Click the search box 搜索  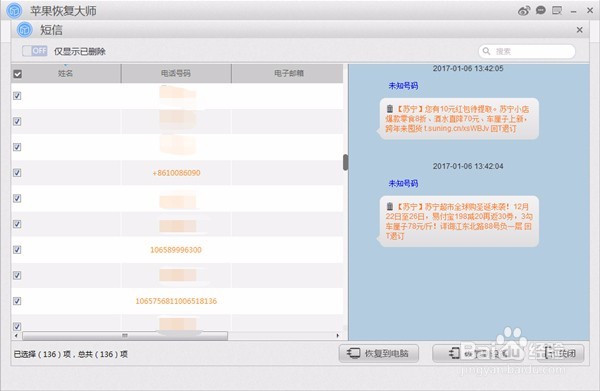[527, 51]
